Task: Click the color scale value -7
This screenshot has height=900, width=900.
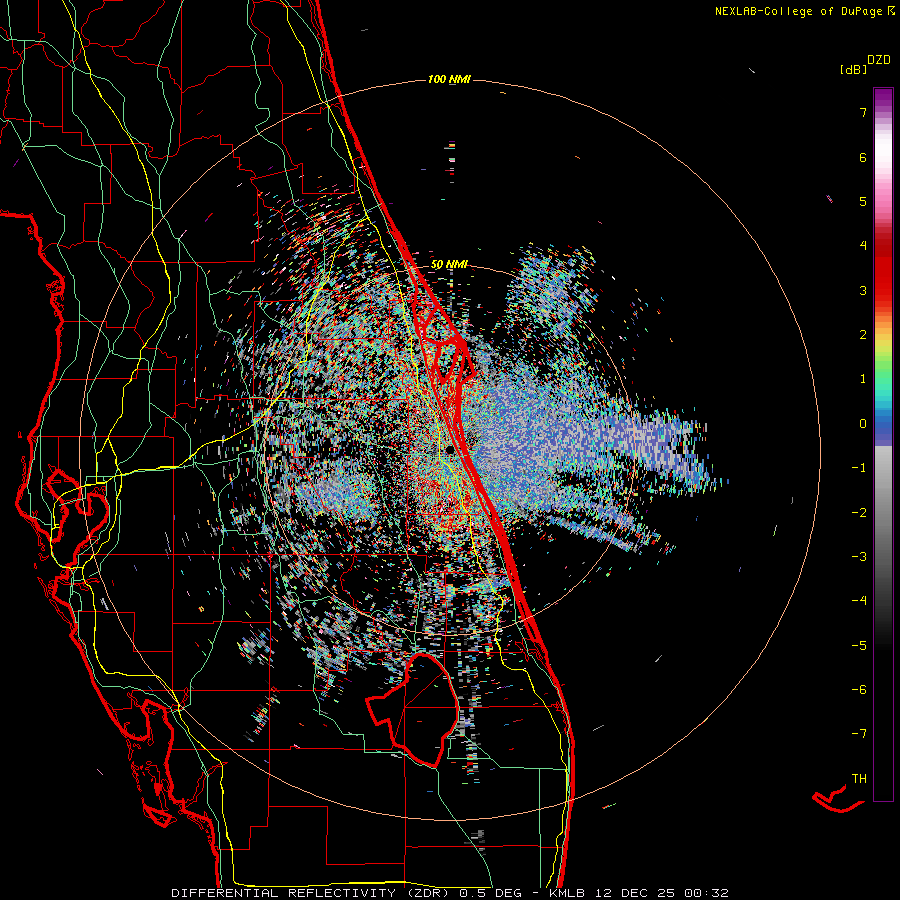Action: [x=859, y=734]
